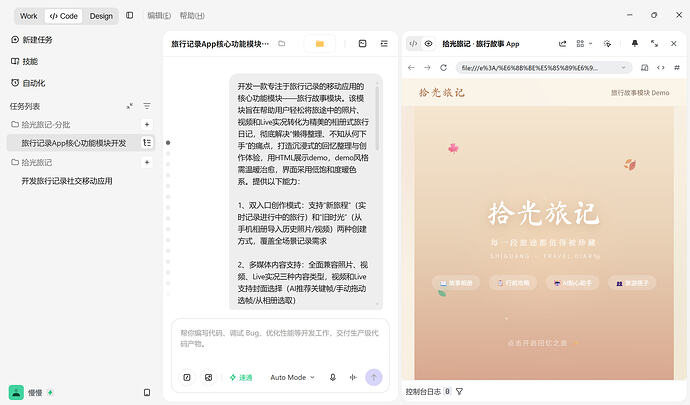690x405 pixels.
Task: Switch preview to eye preview mode
Action: tap(428, 44)
